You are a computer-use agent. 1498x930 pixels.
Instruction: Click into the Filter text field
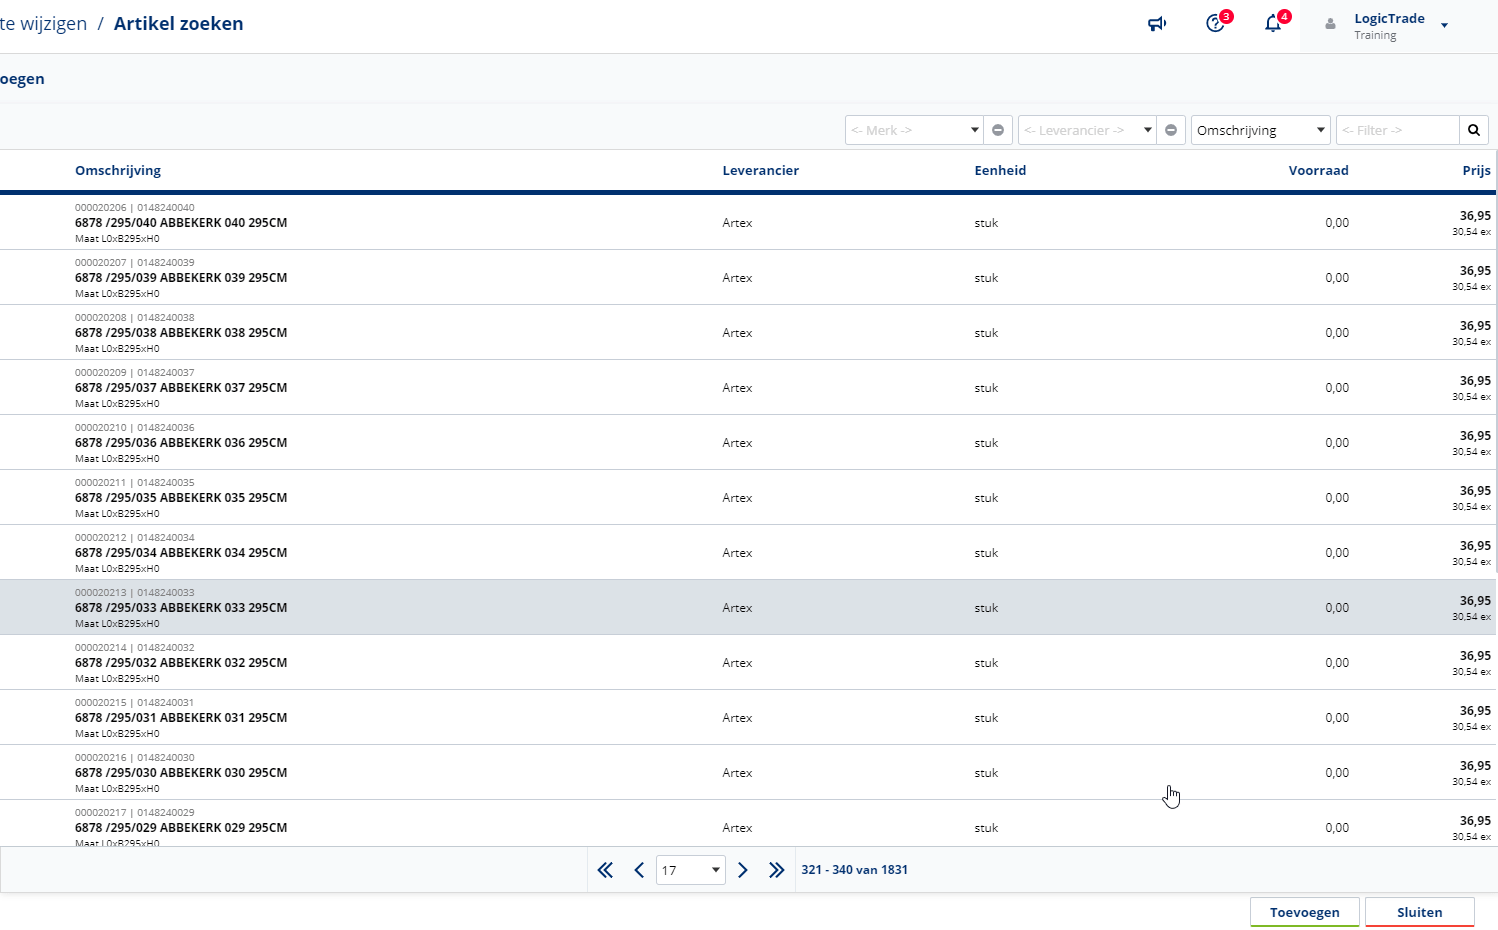click(x=1397, y=130)
